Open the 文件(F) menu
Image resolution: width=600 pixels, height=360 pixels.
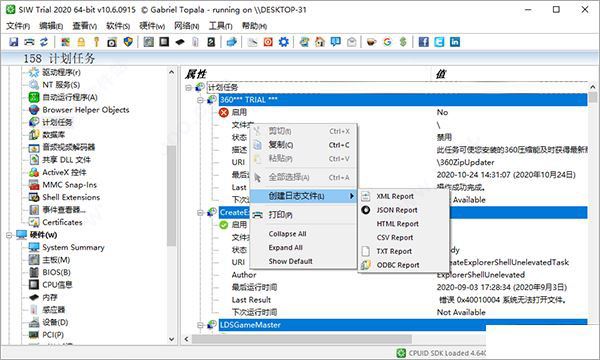(x=18, y=26)
